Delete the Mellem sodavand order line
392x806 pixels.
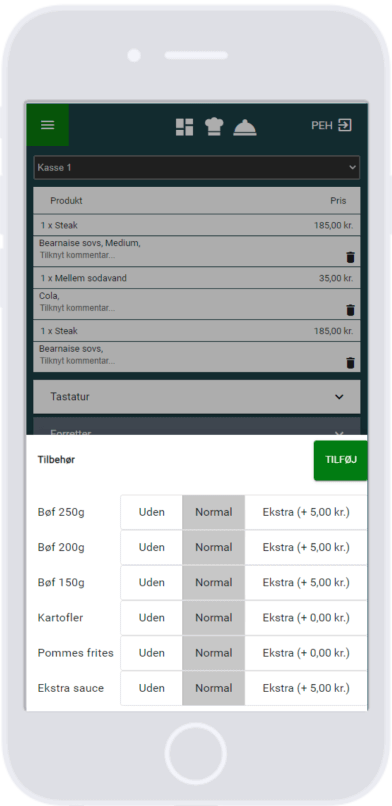350,310
